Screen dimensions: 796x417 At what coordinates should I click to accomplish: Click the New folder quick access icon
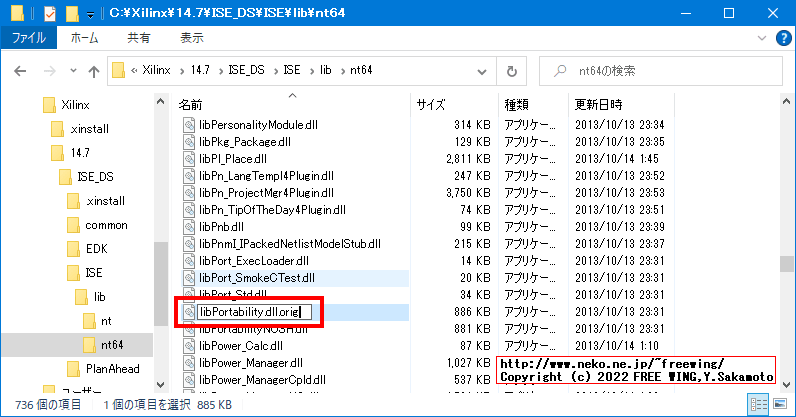point(72,13)
